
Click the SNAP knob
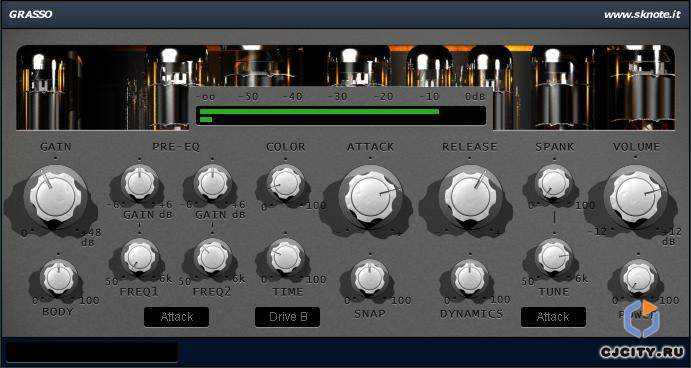pyautogui.click(x=370, y=278)
